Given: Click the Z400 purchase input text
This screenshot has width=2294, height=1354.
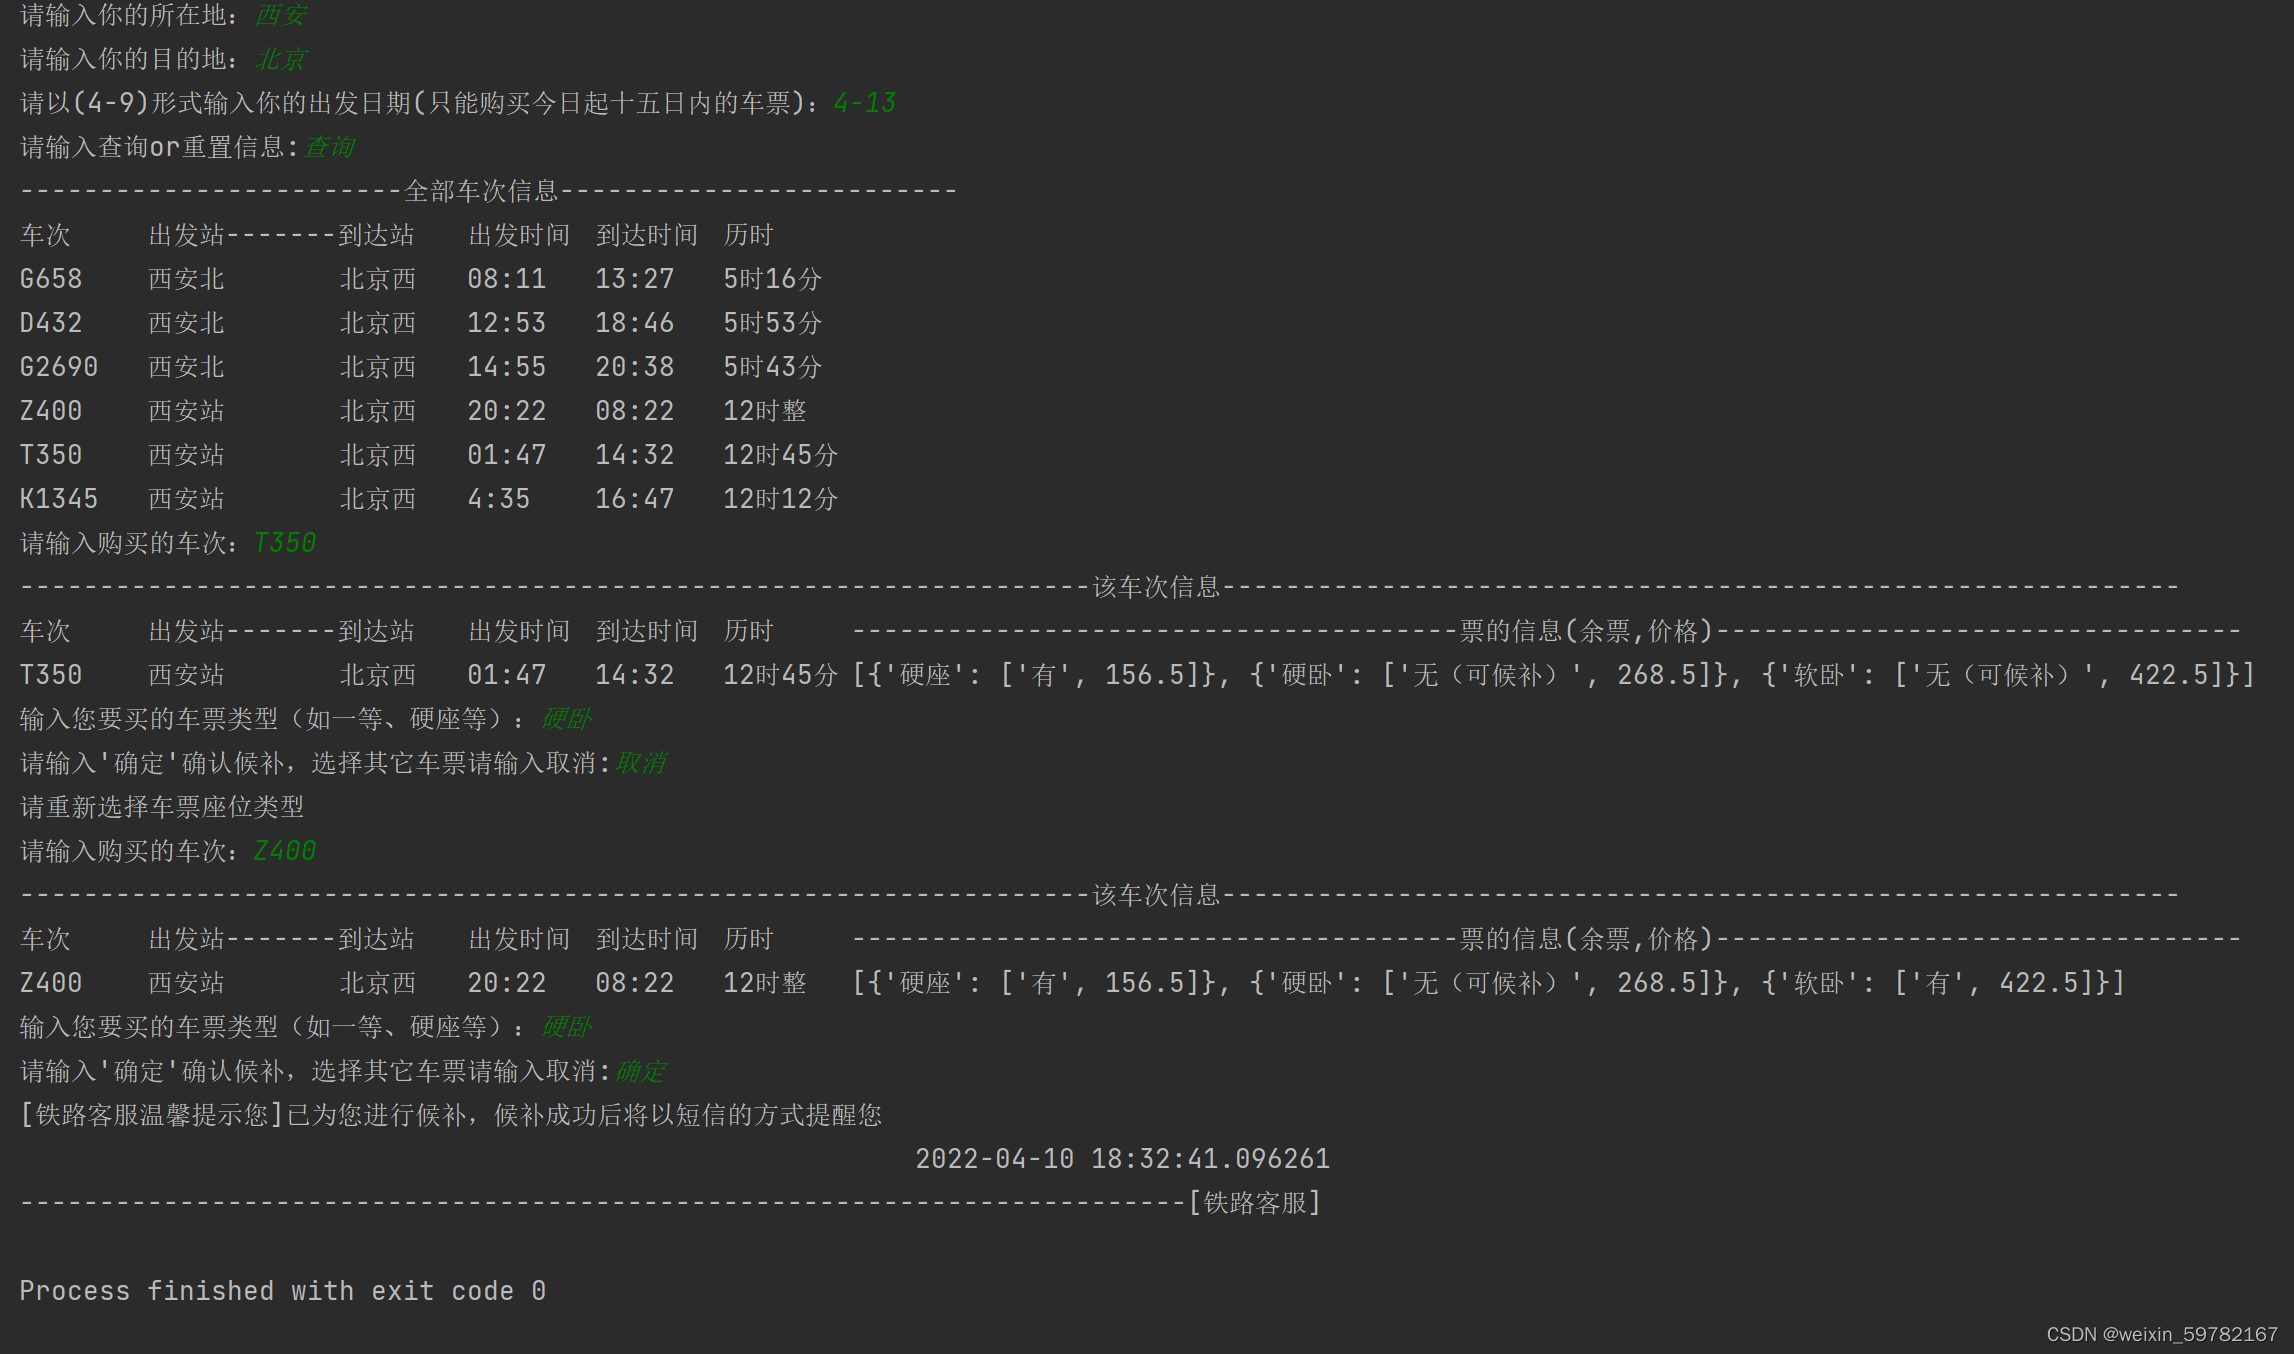Looking at the screenshot, I should tap(285, 851).
